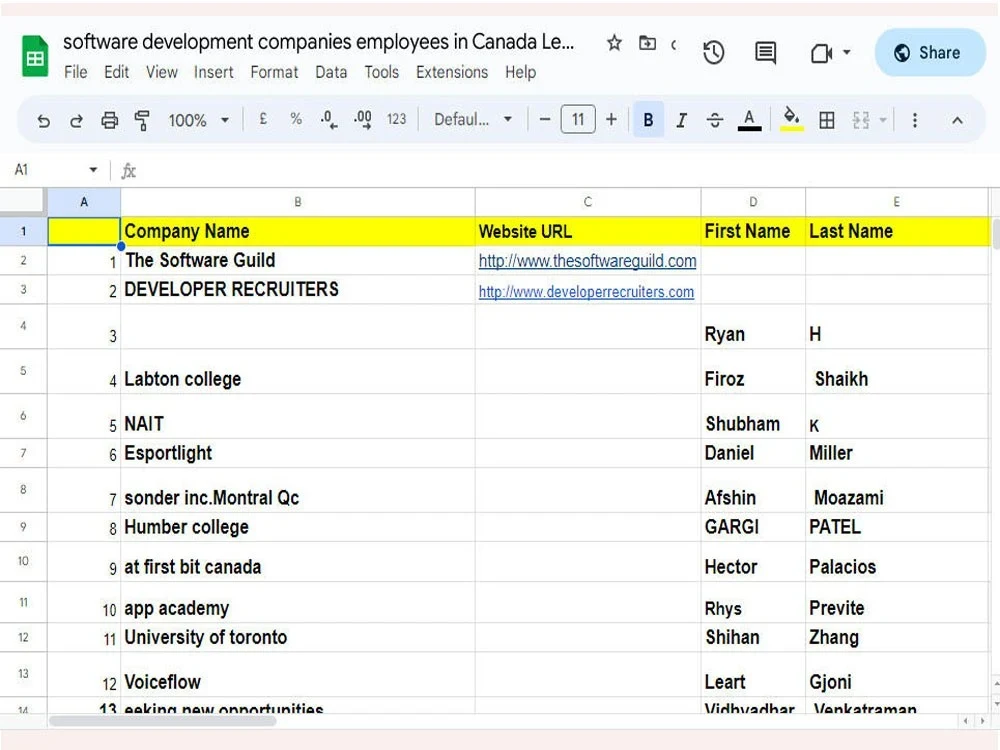The image size is (1000, 750).
Task: Select column B header
Action: coord(297,202)
